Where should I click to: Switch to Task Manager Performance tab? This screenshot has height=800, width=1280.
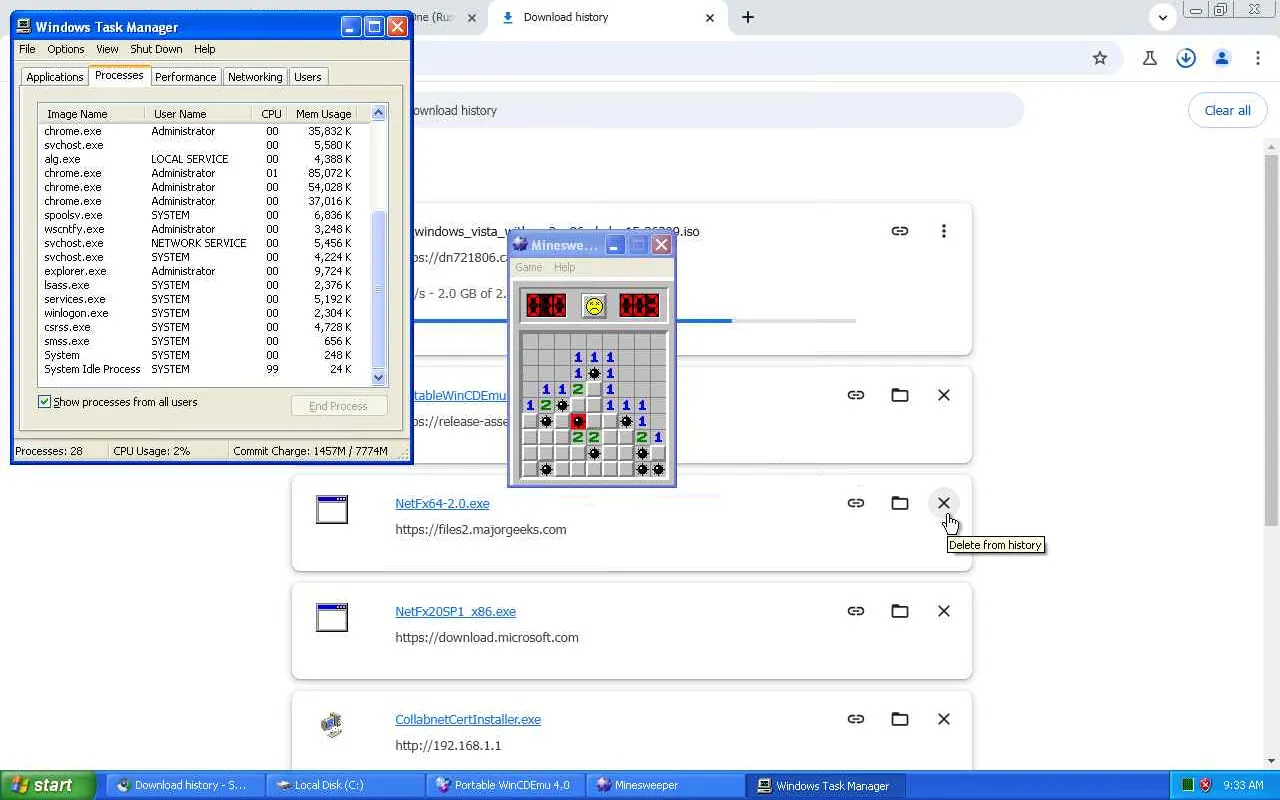185,77
